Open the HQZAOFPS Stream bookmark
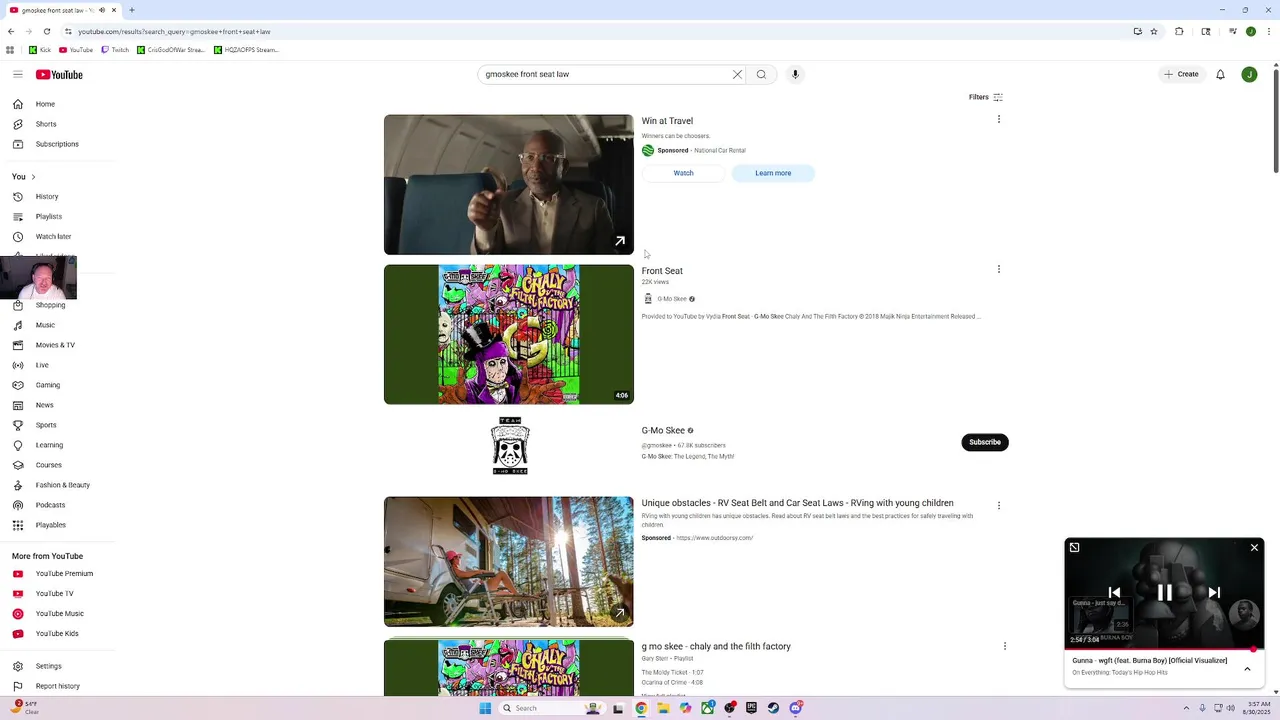1280x720 pixels. [246, 50]
